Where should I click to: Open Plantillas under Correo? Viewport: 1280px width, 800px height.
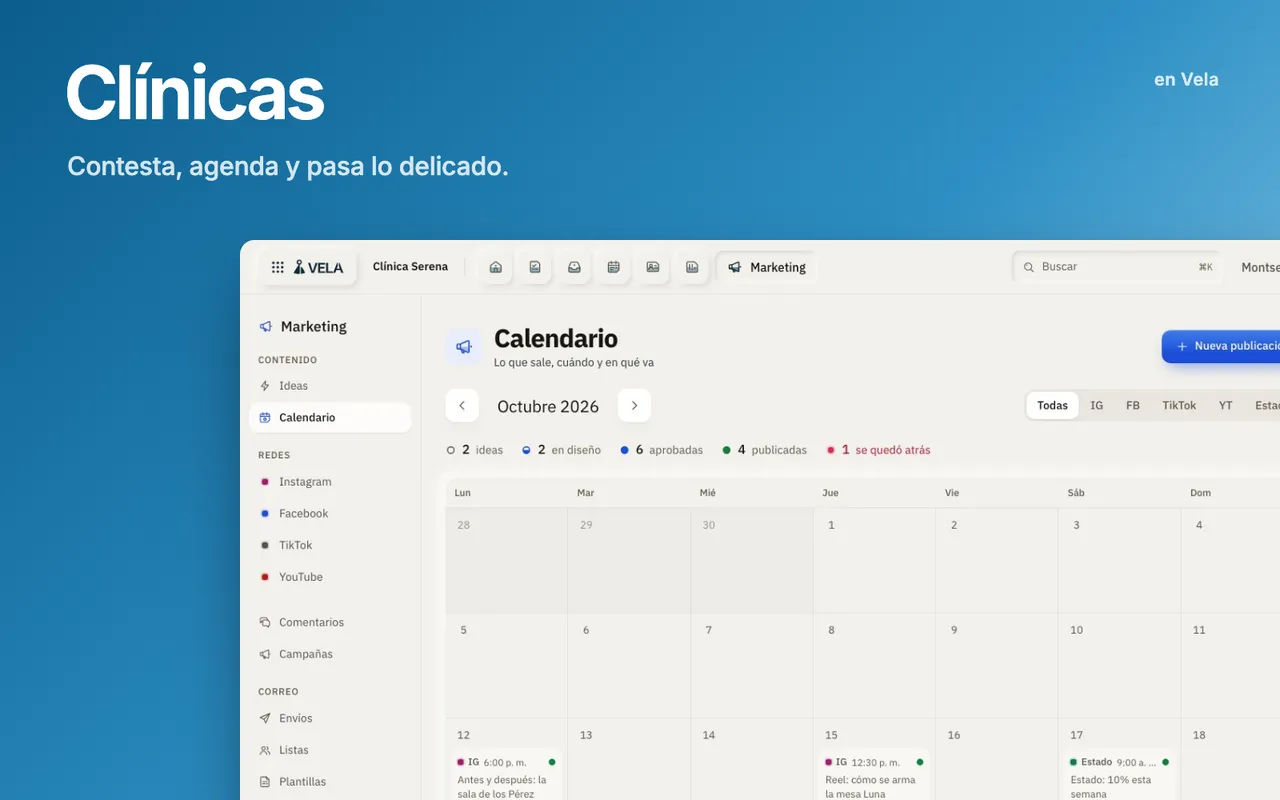[330, 782]
